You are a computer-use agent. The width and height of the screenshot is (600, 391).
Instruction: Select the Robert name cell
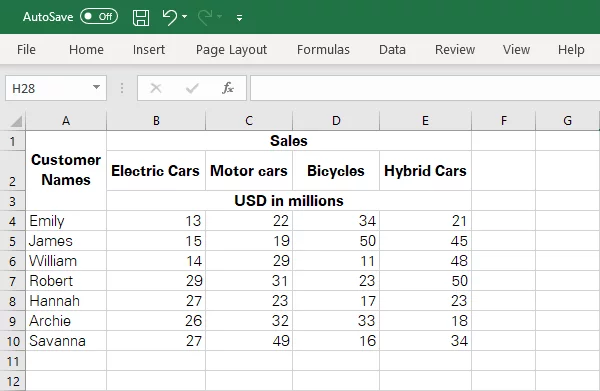66,281
